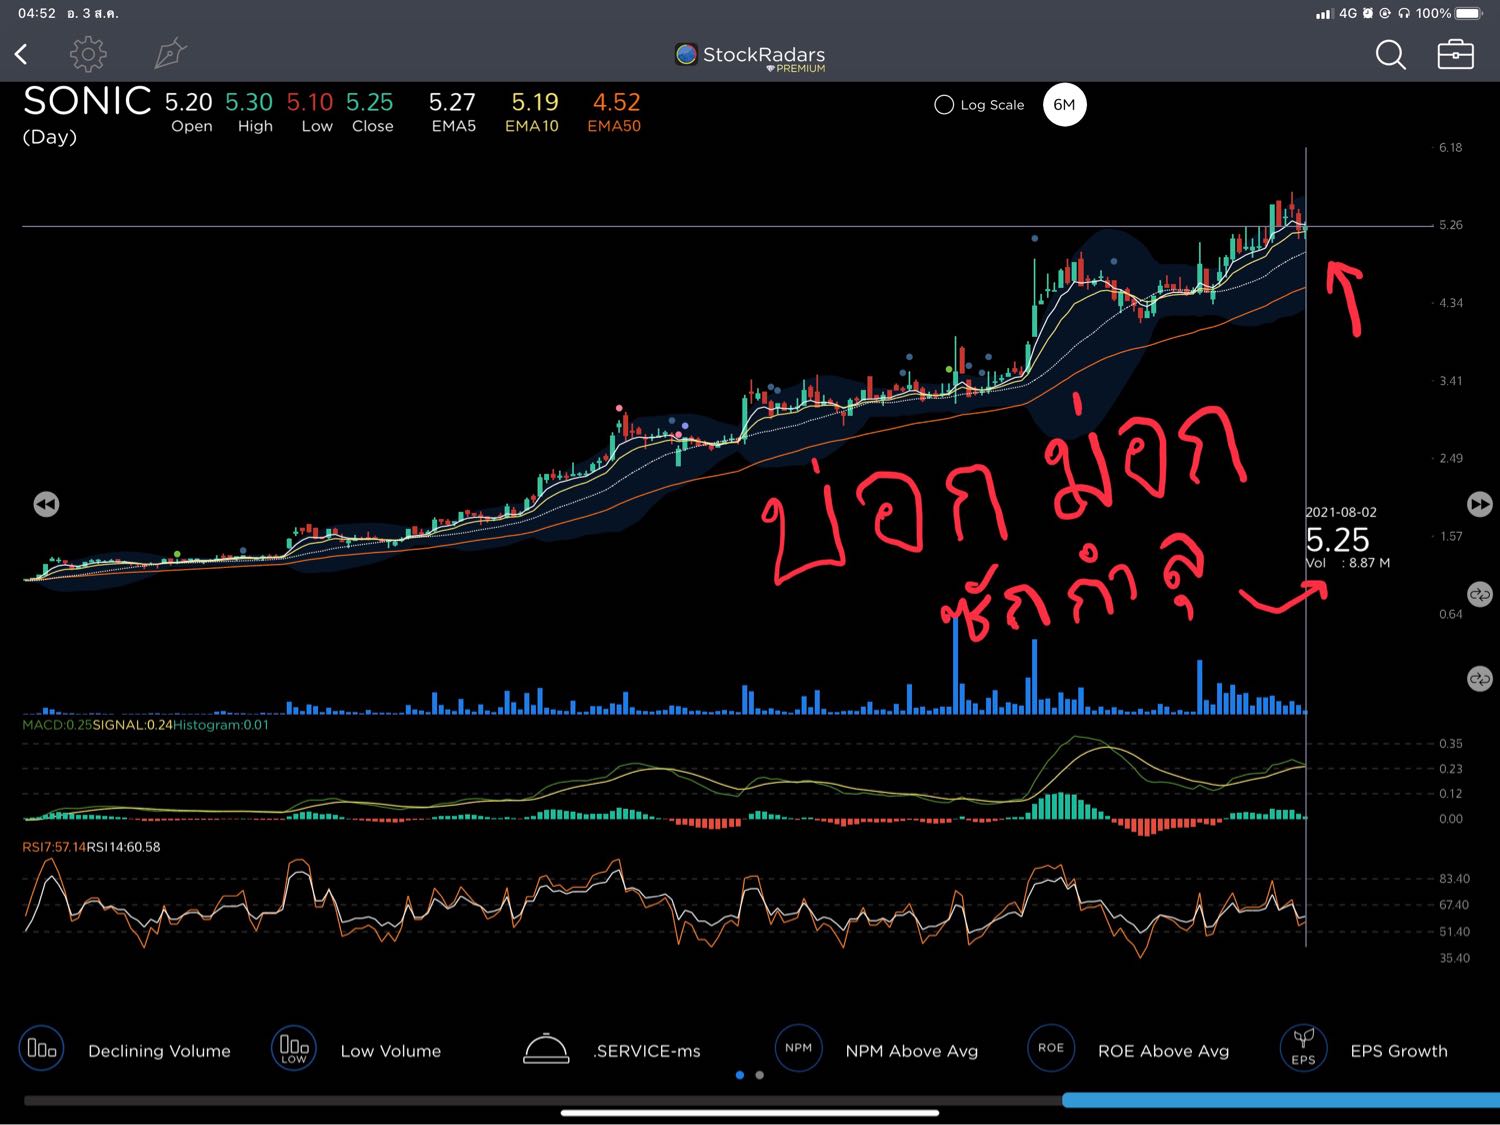This screenshot has height=1125, width=1500.
Task: Tap the StockRadars Premium logo
Action: click(x=750, y=57)
